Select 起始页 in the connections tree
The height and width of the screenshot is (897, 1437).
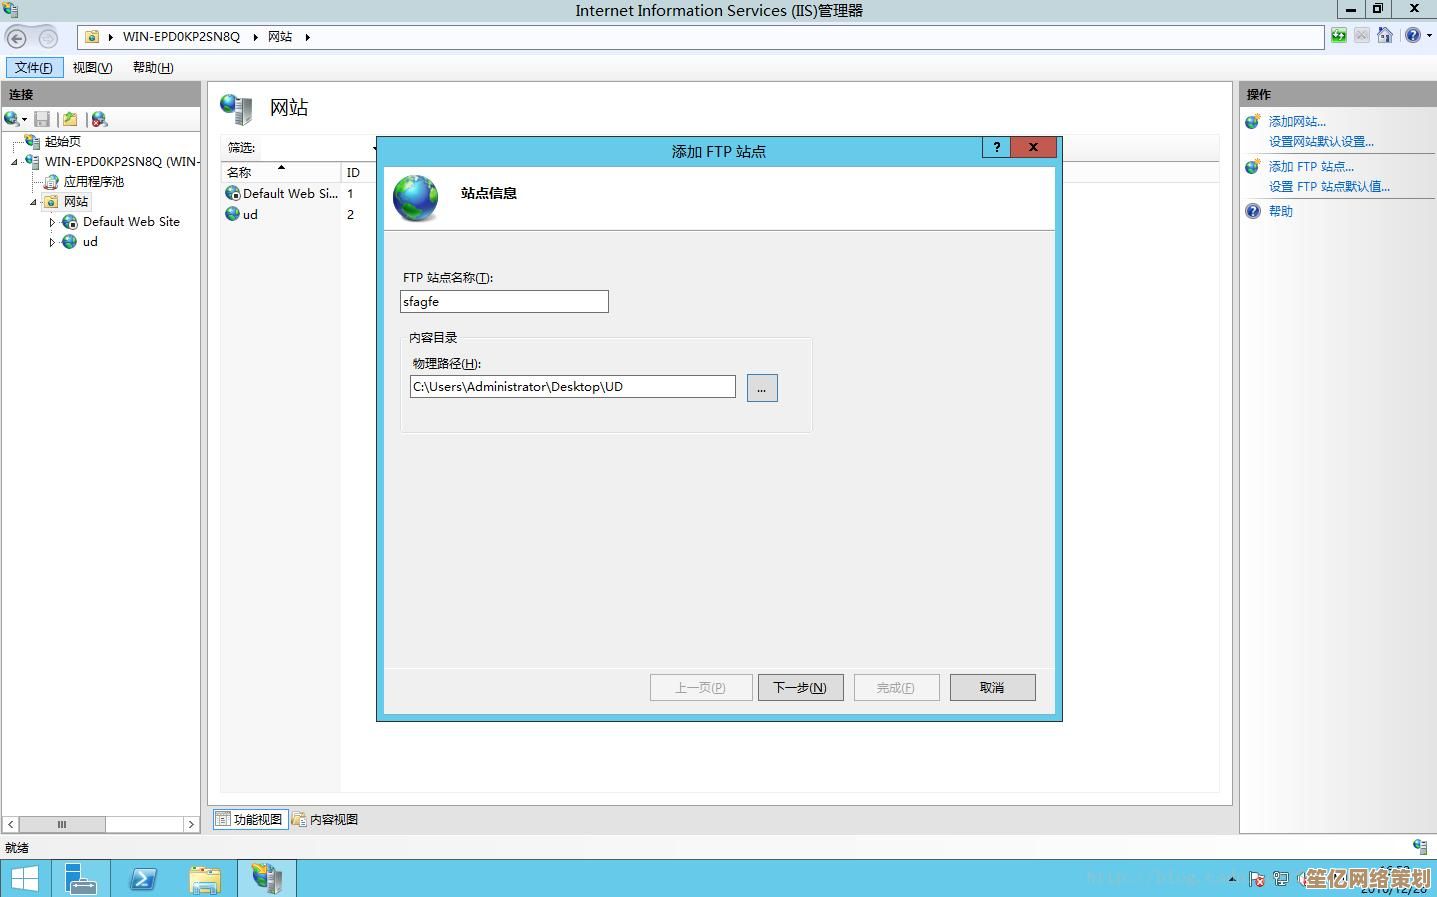click(62, 141)
